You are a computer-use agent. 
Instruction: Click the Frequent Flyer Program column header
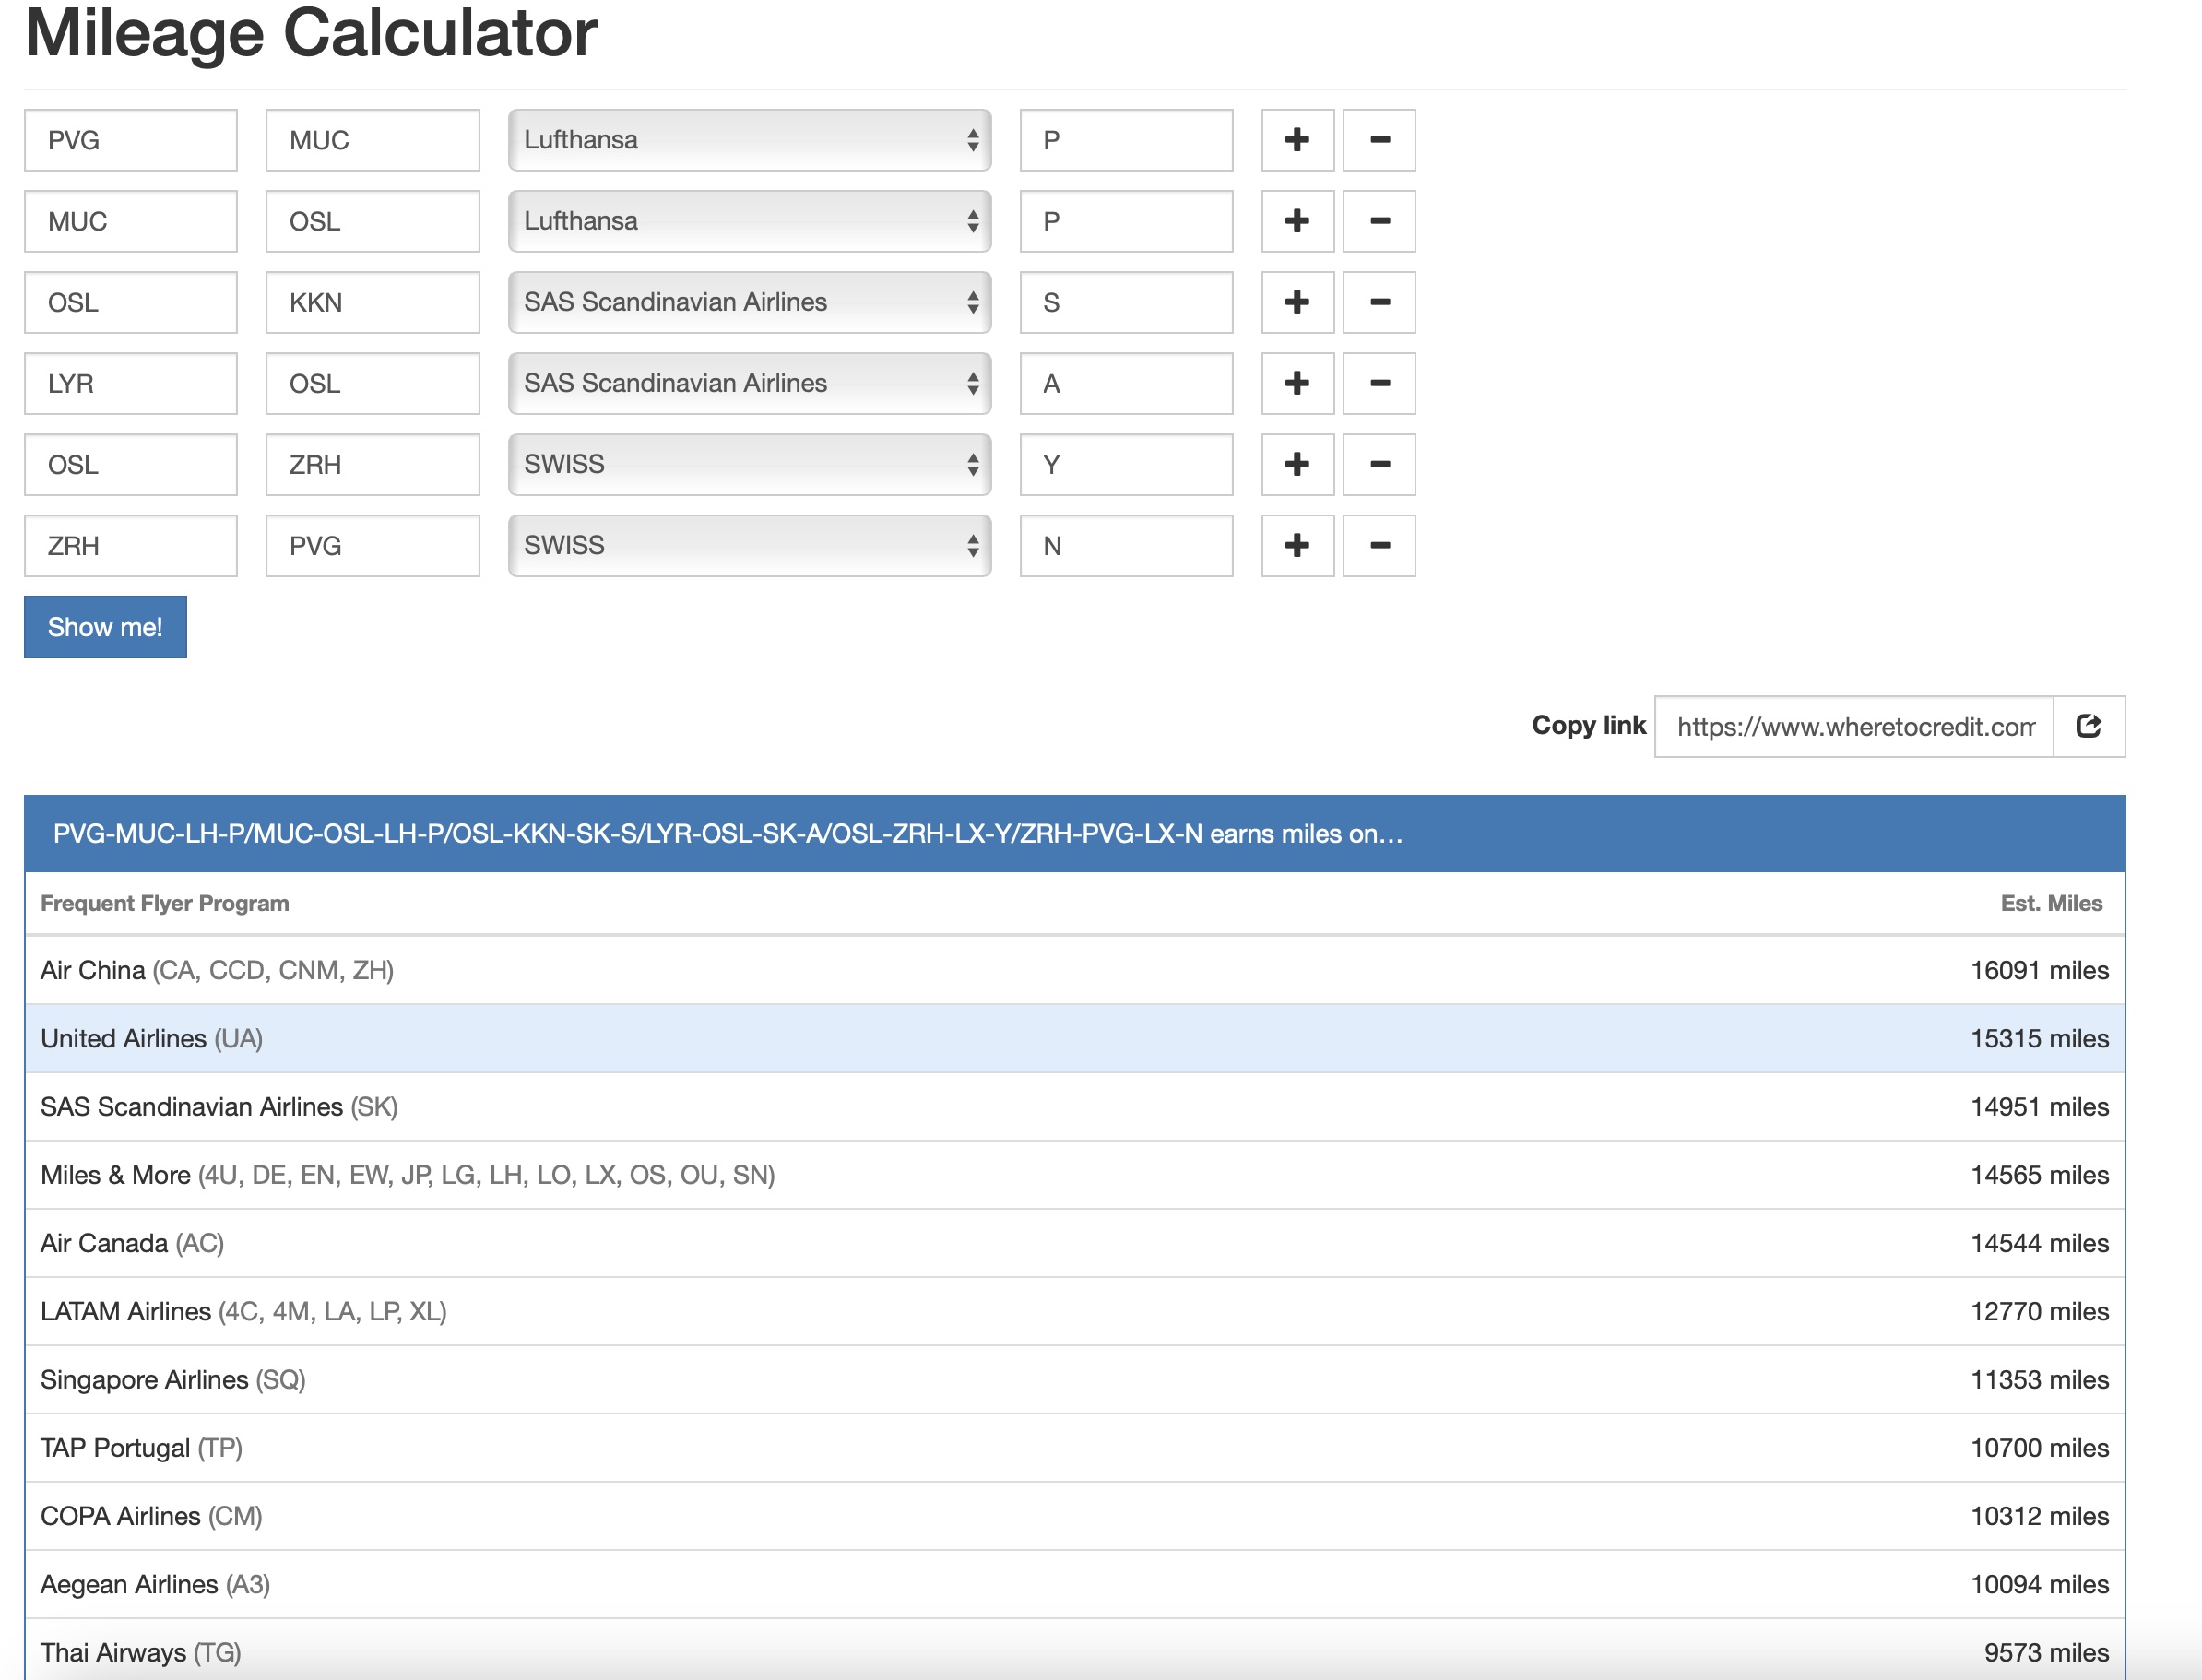(x=165, y=903)
